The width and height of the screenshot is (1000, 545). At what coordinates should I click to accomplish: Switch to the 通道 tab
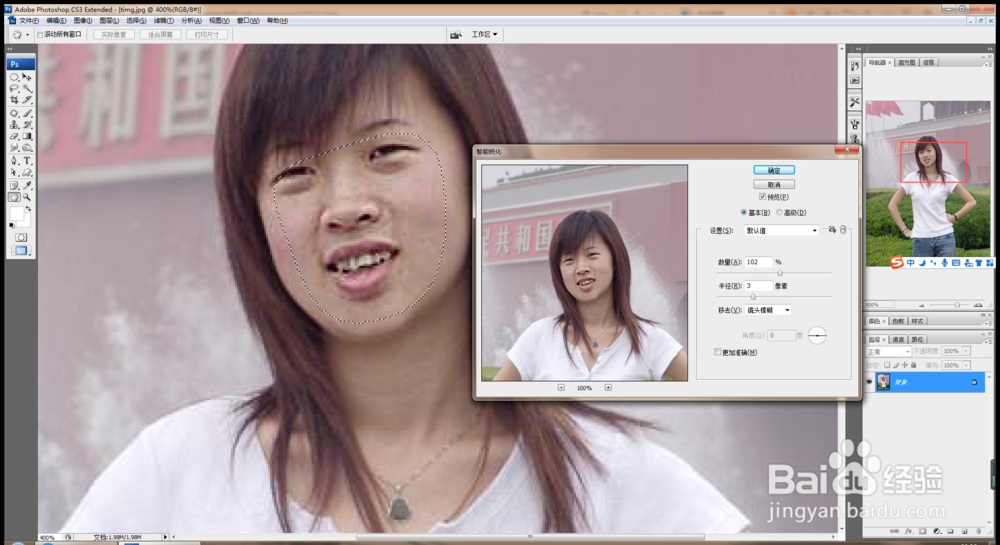(898, 339)
